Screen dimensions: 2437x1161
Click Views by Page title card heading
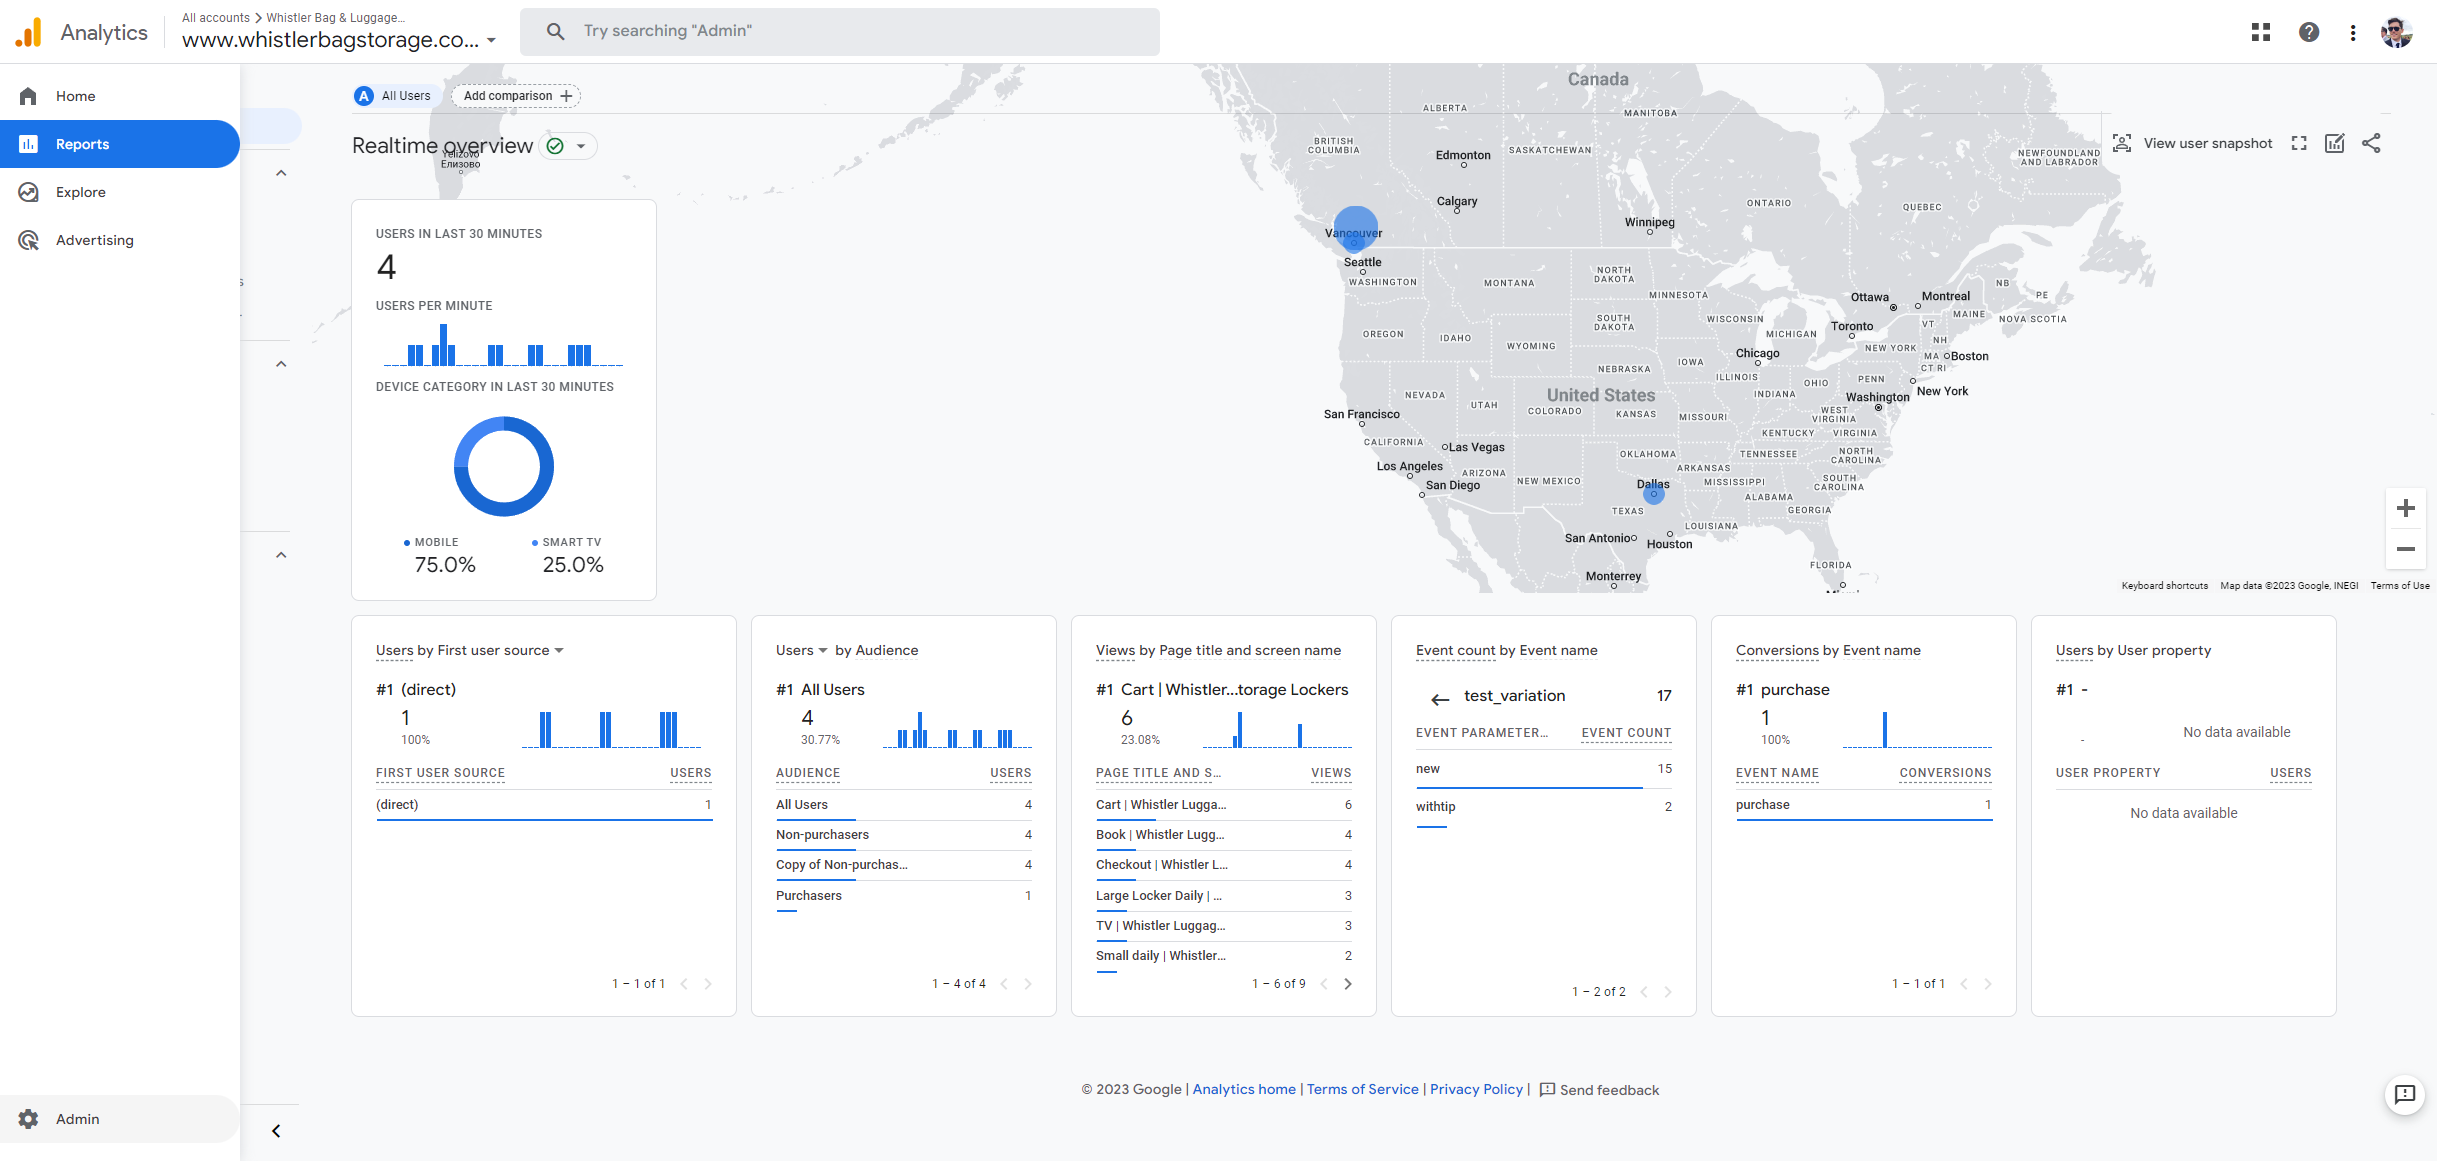[1218, 650]
